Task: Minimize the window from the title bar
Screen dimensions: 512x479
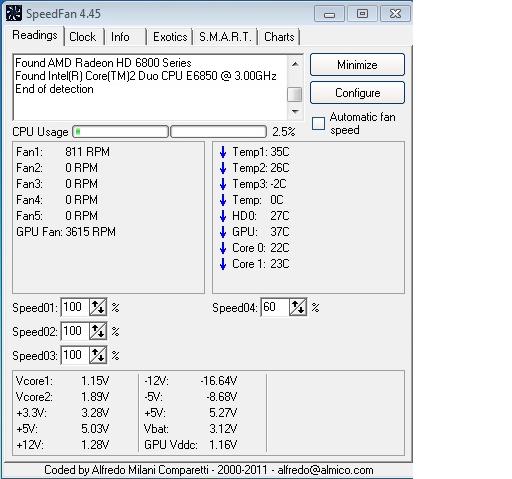Action: pyautogui.click(x=329, y=14)
